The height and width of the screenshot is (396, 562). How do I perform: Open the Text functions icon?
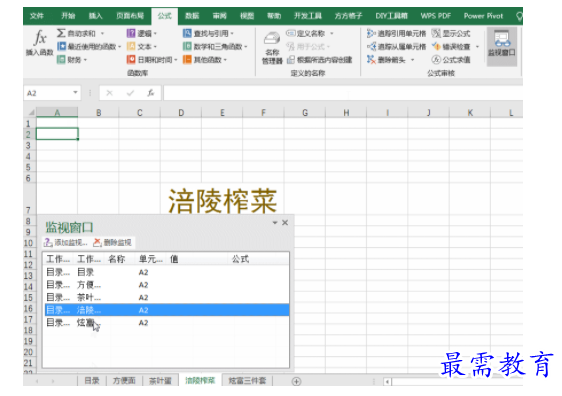pos(131,46)
